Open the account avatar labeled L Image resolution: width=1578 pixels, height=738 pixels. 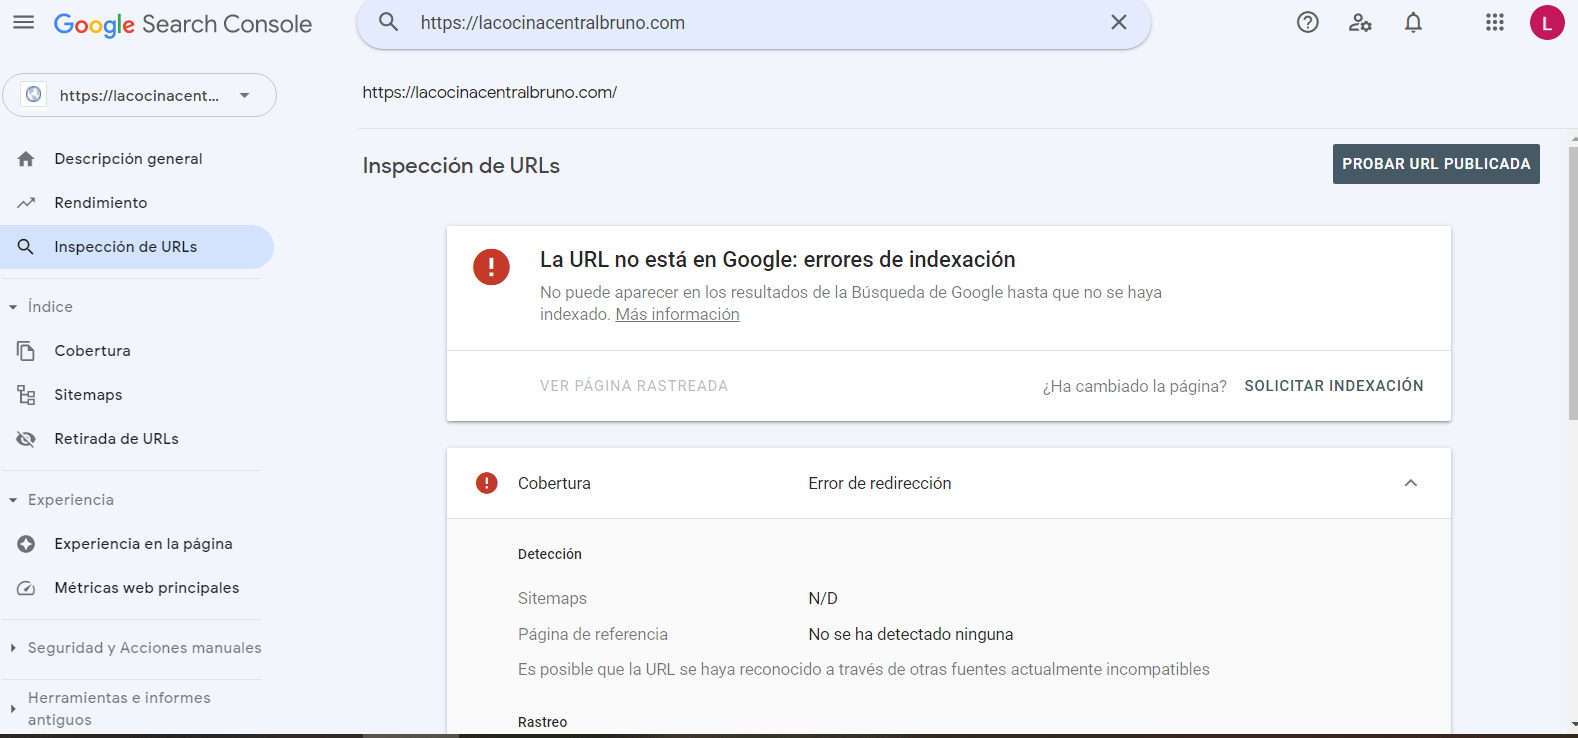[x=1547, y=22]
